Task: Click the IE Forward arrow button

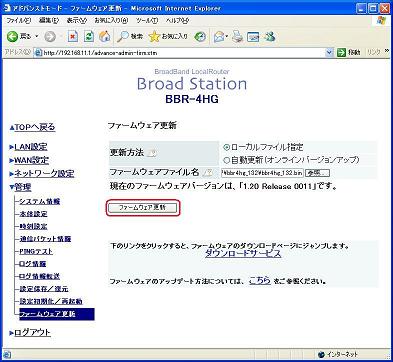Action: pos(50,37)
